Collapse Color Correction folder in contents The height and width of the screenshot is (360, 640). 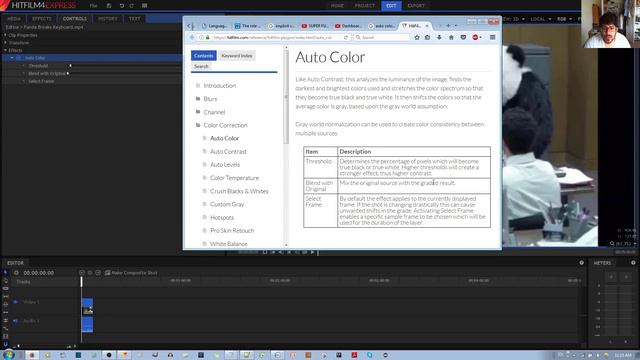(198, 125)
